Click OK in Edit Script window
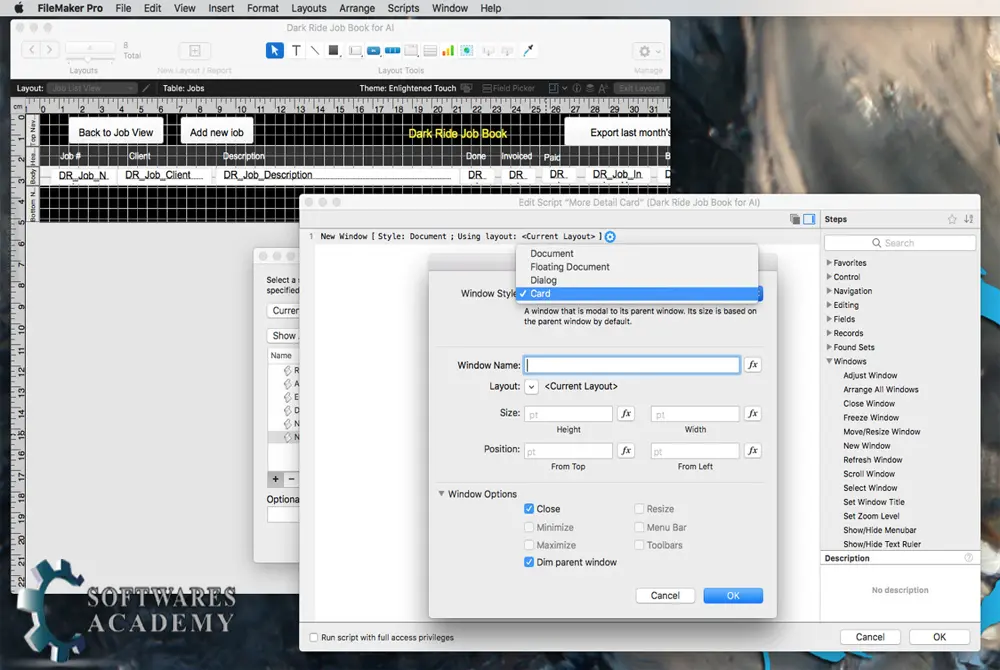The width and height of the screenshot is (1000, 670). click(x=939, y=637)
